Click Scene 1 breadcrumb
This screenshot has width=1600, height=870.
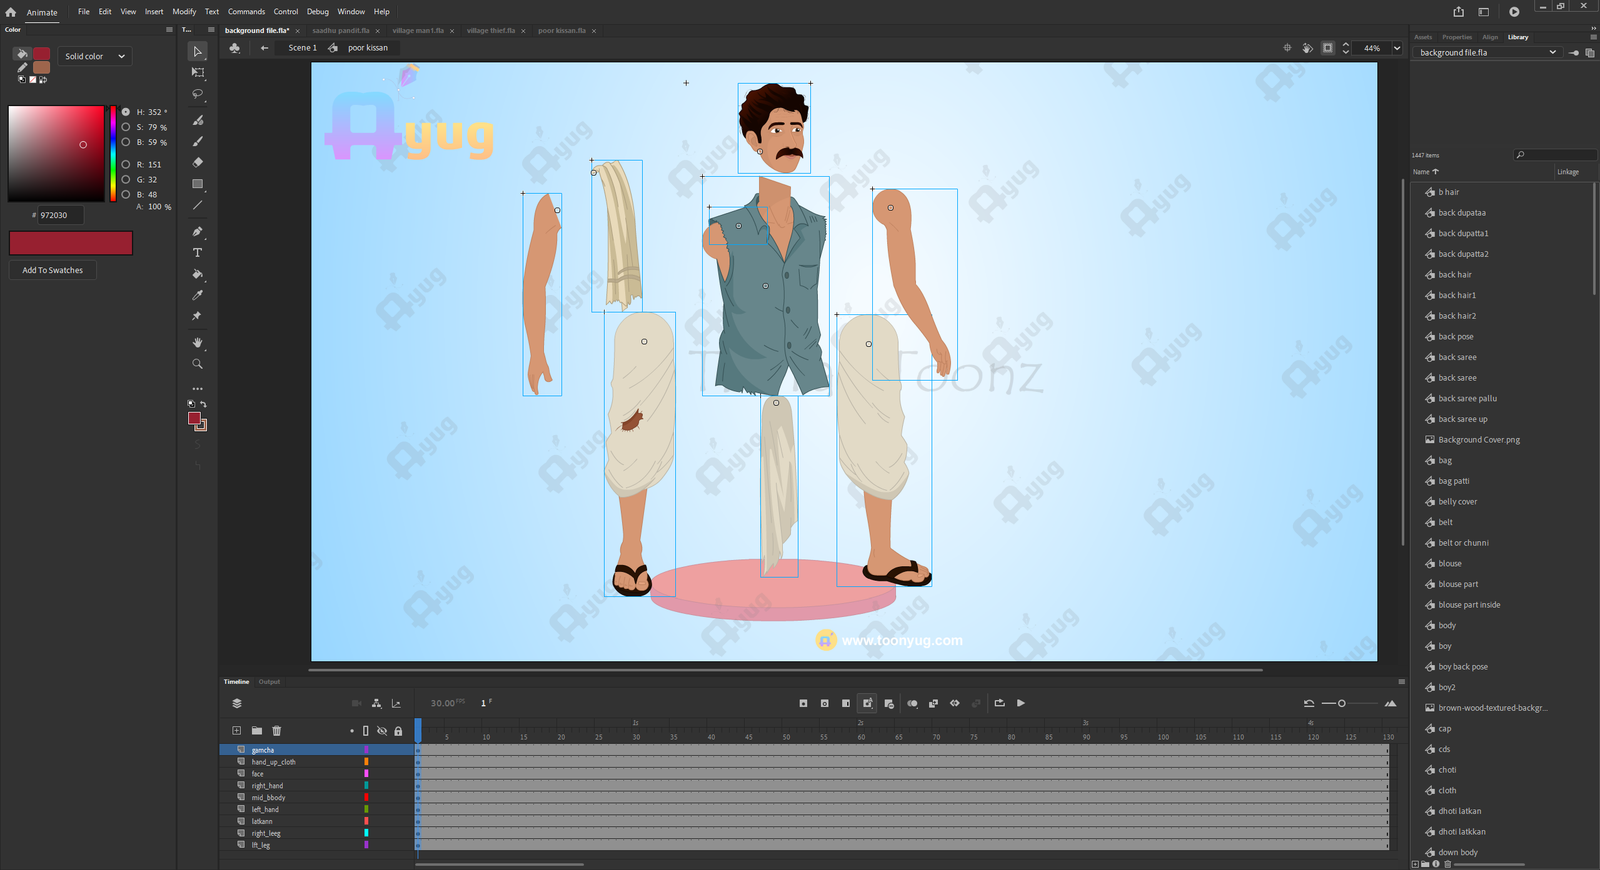click(x=302, y=48)
